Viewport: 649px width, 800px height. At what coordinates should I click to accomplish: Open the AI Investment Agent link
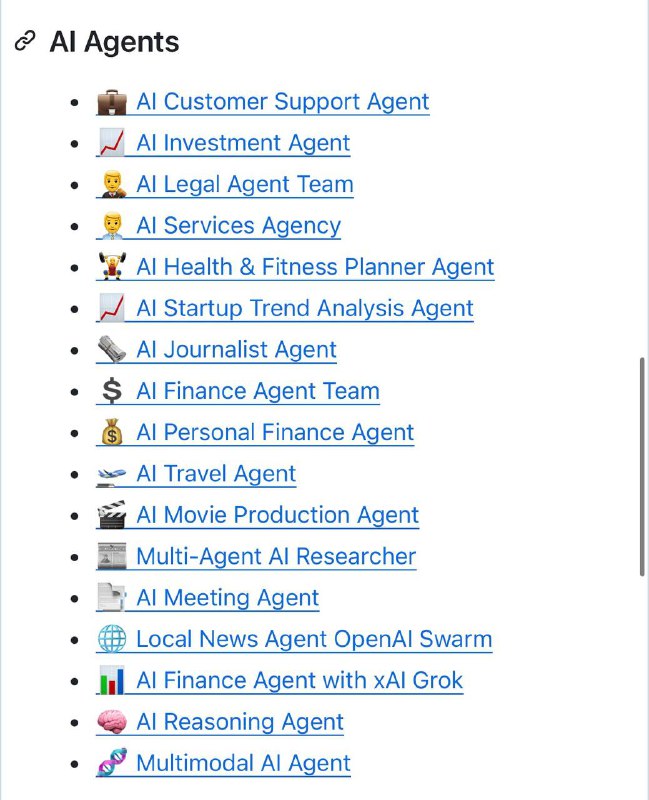243,143
